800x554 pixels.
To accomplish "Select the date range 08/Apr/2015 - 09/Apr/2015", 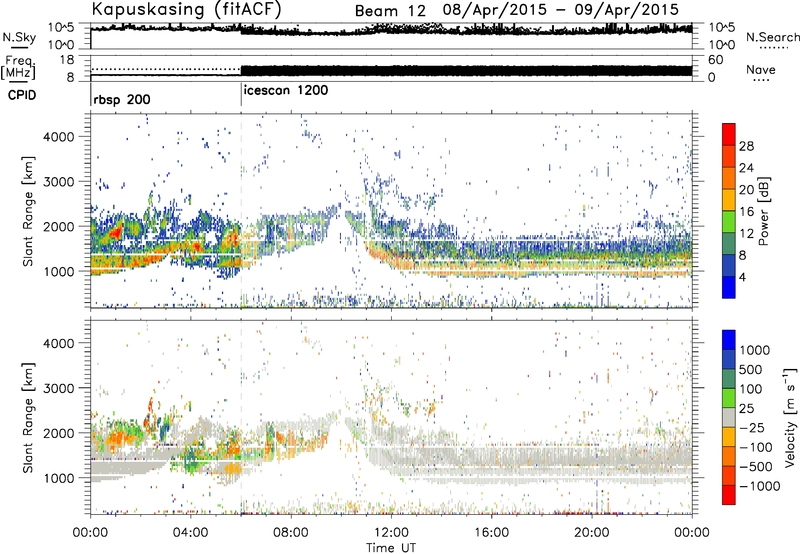I will point(561,10).
